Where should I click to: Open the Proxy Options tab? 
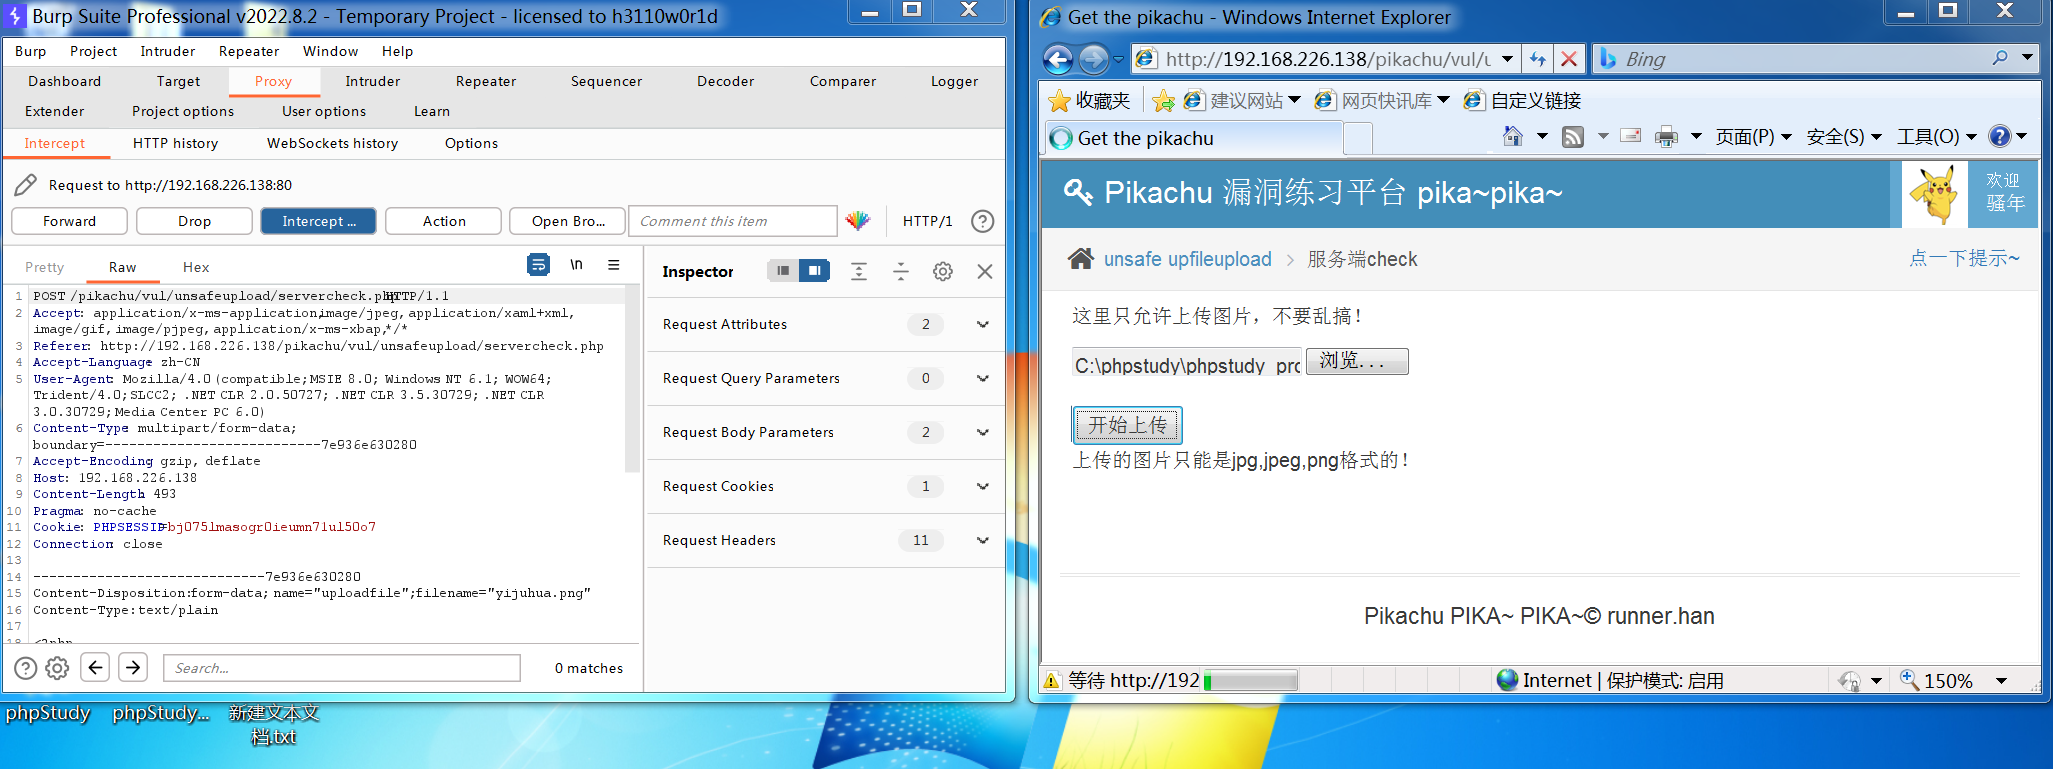tap(471, 143)
